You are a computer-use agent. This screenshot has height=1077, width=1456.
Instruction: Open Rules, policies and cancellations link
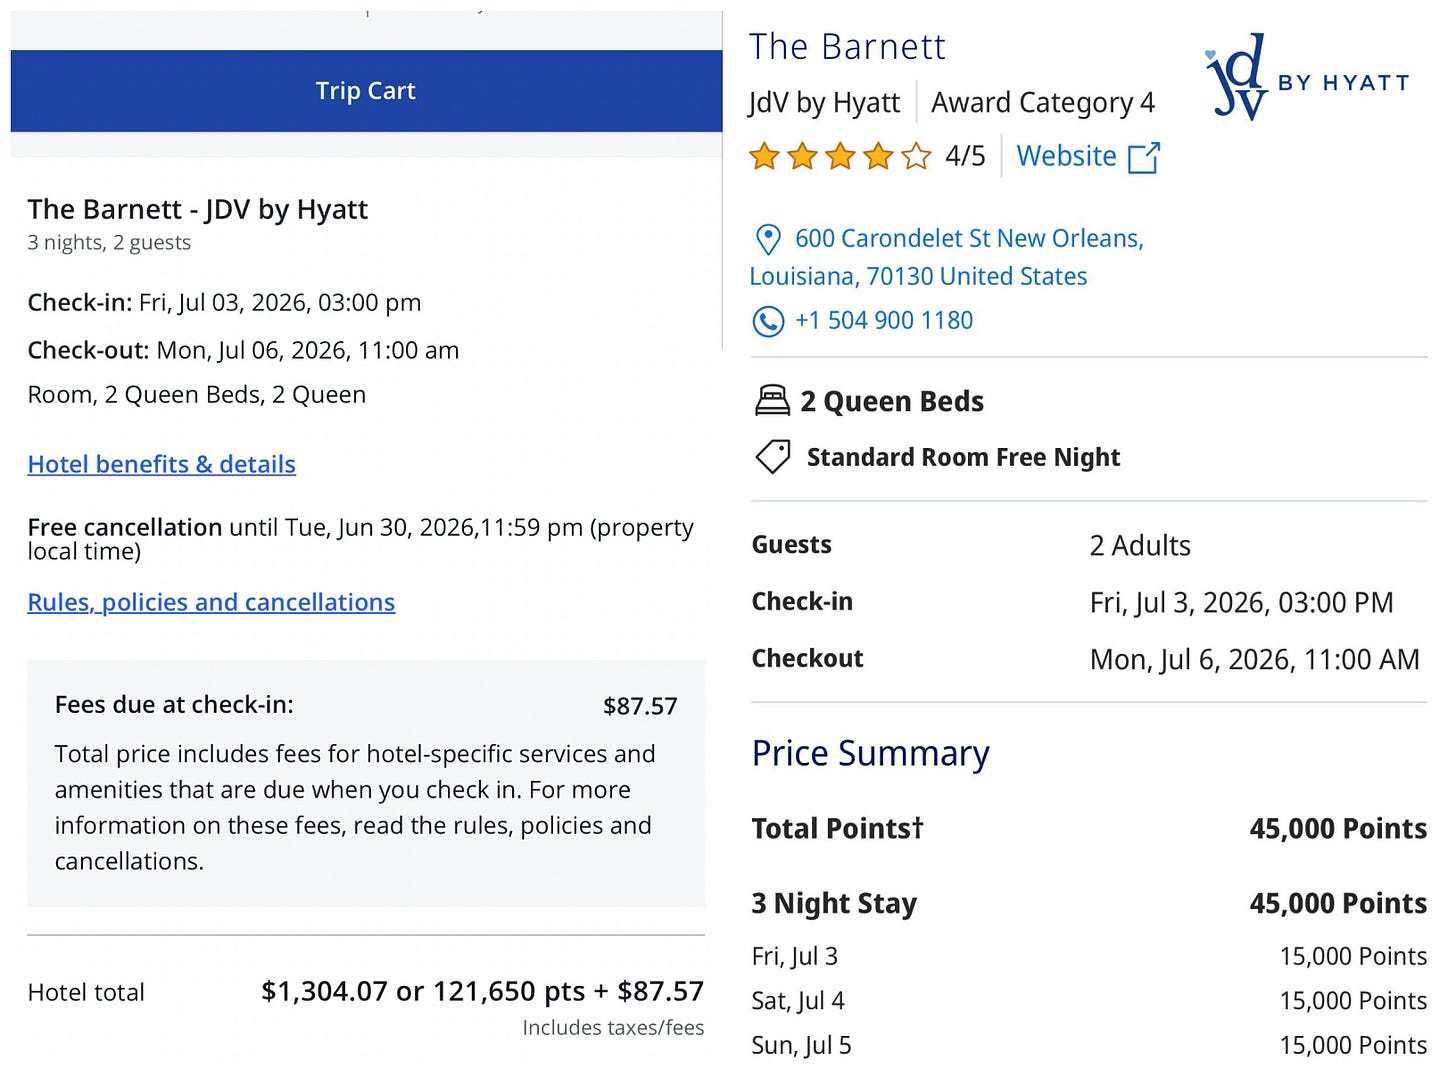click(211, 602)
